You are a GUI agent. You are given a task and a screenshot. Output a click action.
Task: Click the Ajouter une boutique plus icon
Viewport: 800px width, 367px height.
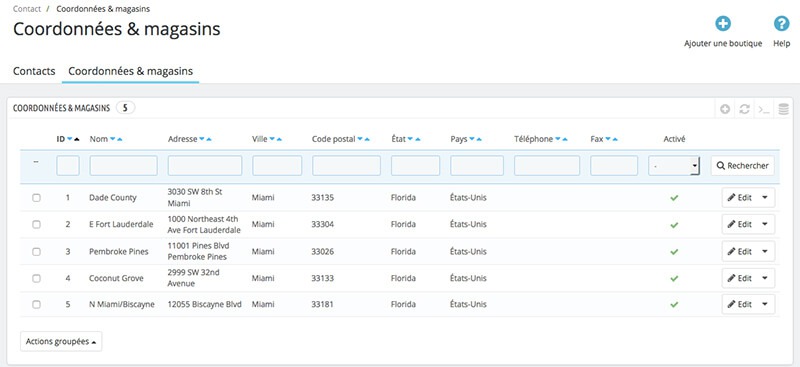pos(722,23)
